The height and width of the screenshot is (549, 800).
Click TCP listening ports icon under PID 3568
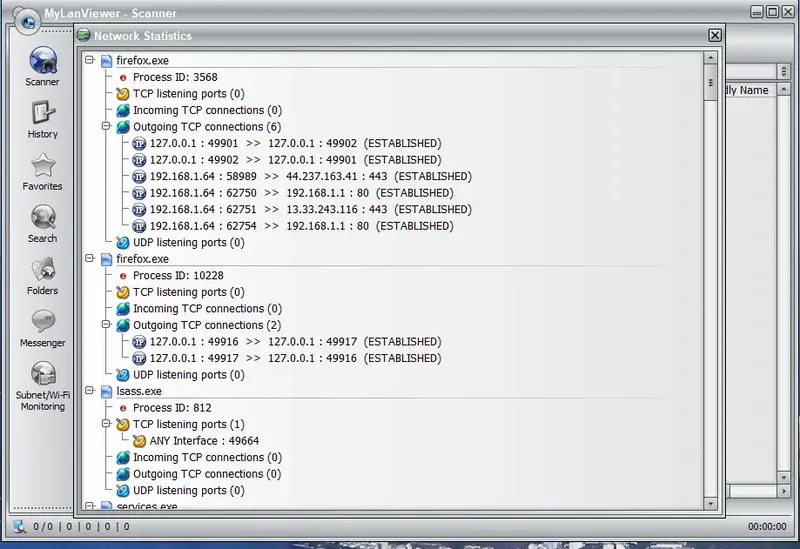pos(122,94)
